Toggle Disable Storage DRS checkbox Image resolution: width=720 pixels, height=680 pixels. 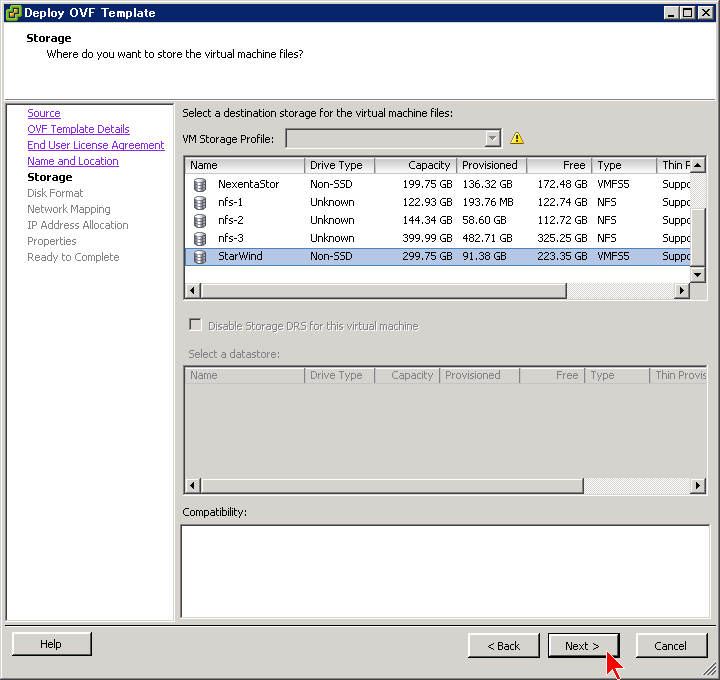[195, 325]
